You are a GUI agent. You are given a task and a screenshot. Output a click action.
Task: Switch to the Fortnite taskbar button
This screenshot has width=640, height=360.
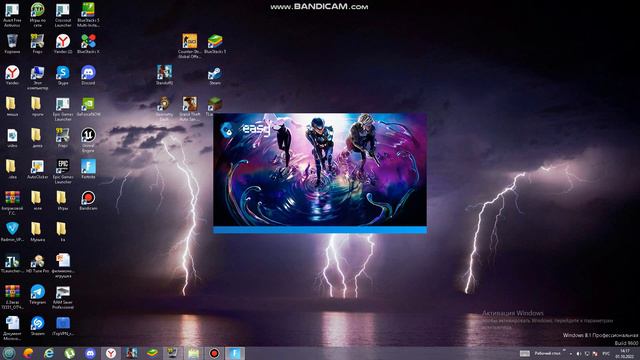[x=235, y=353]
